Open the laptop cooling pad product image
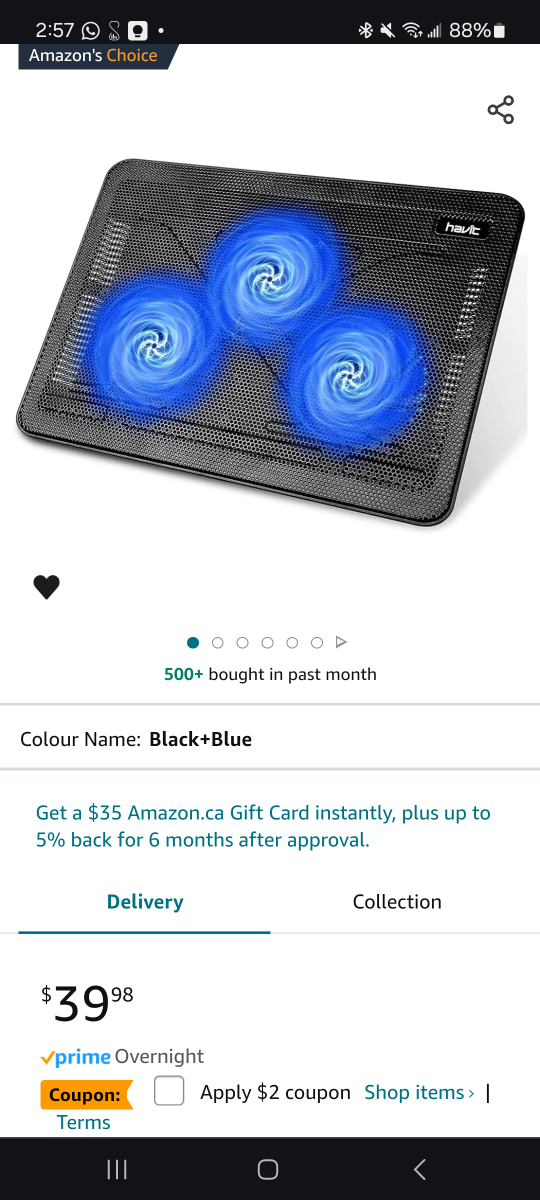 coord(272,343)
